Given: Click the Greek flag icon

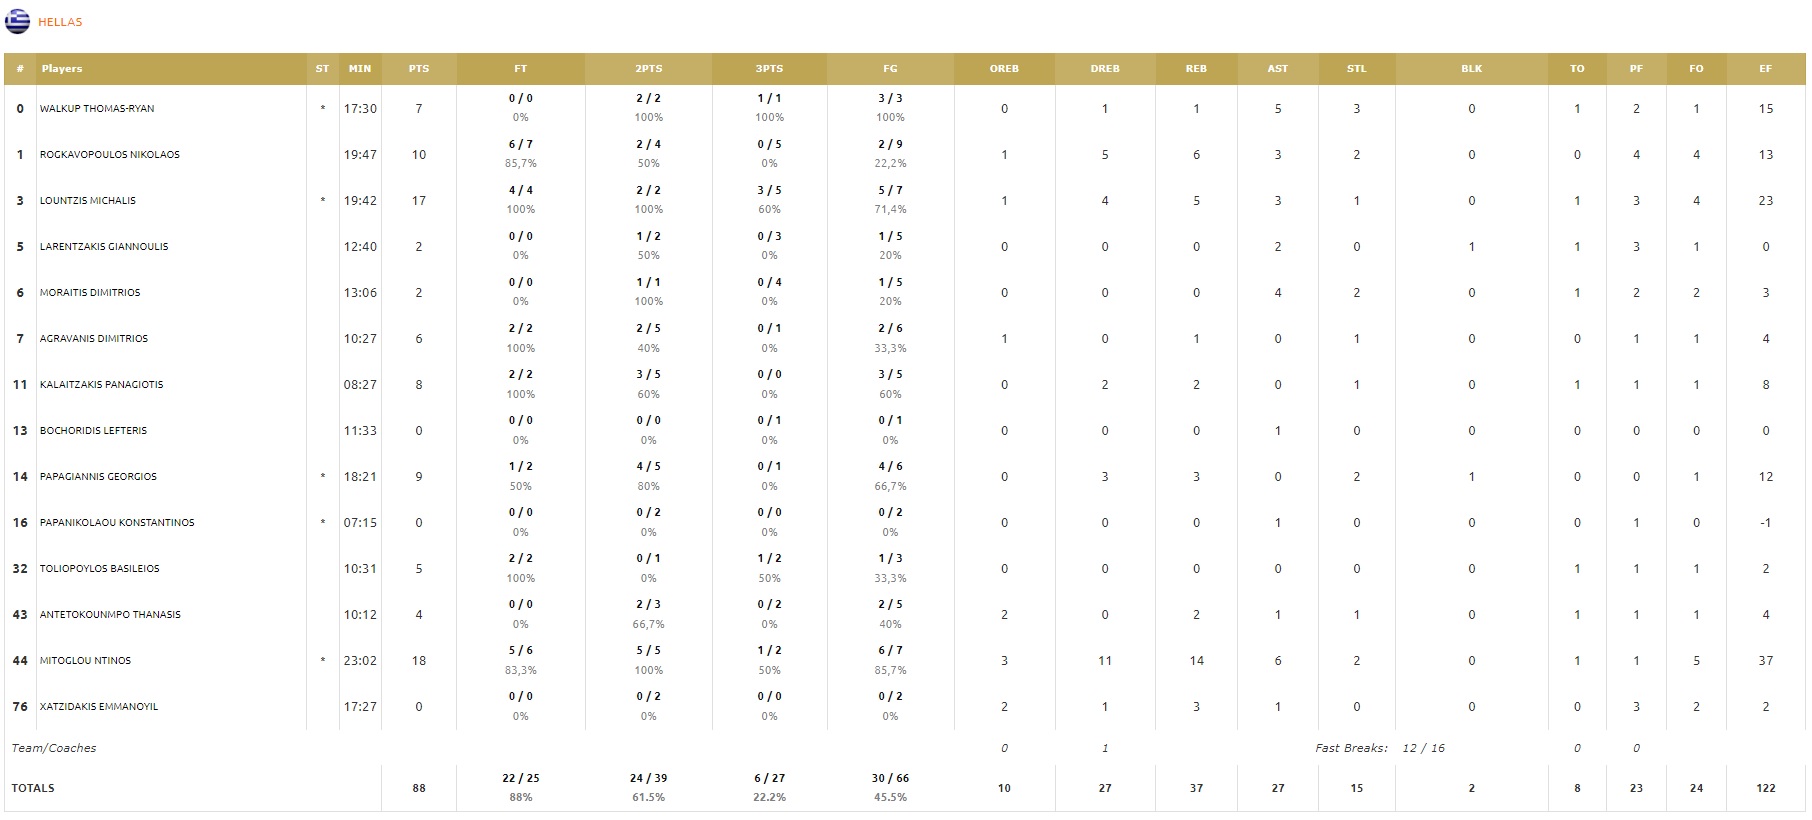Looking at the screenshot, I should [18, 21].
